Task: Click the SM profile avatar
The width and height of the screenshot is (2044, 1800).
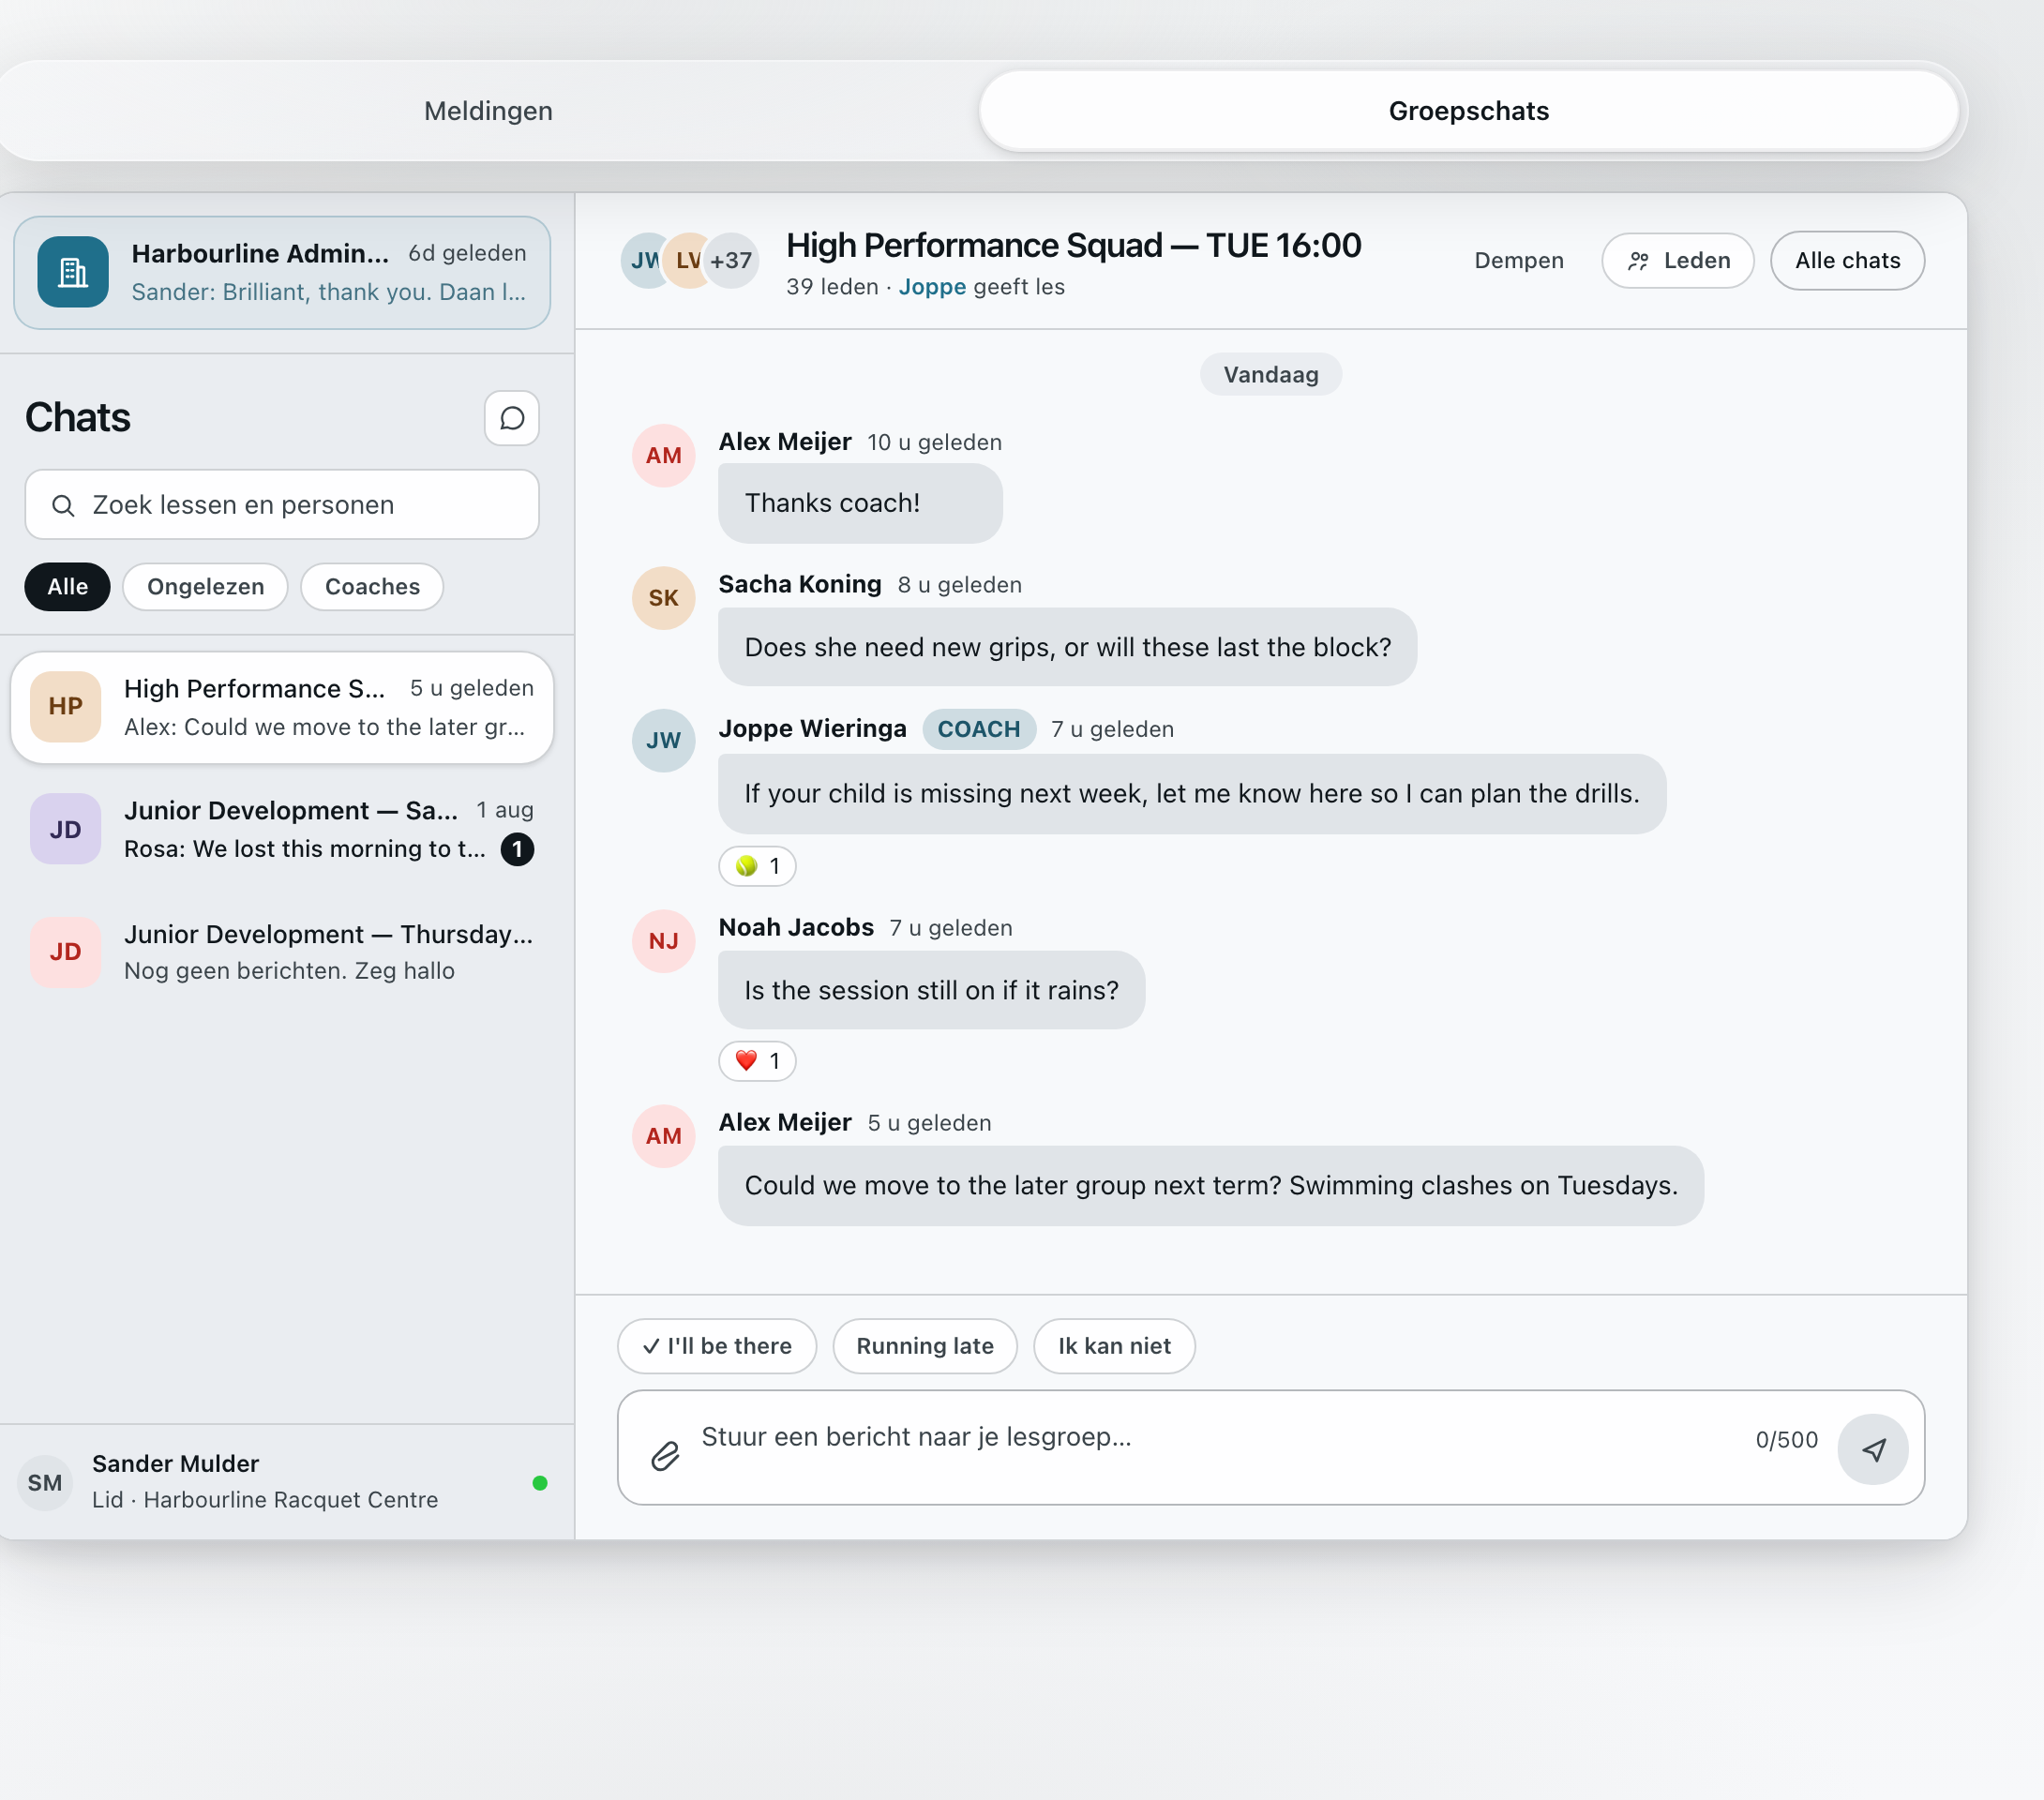Action: [45, 1482]
